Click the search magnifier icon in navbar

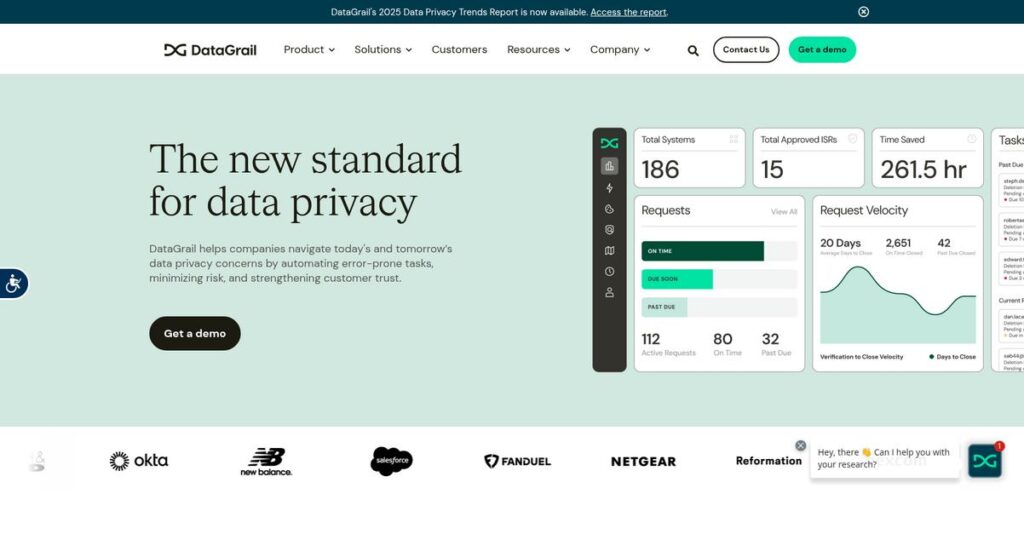tap(693, 50)
